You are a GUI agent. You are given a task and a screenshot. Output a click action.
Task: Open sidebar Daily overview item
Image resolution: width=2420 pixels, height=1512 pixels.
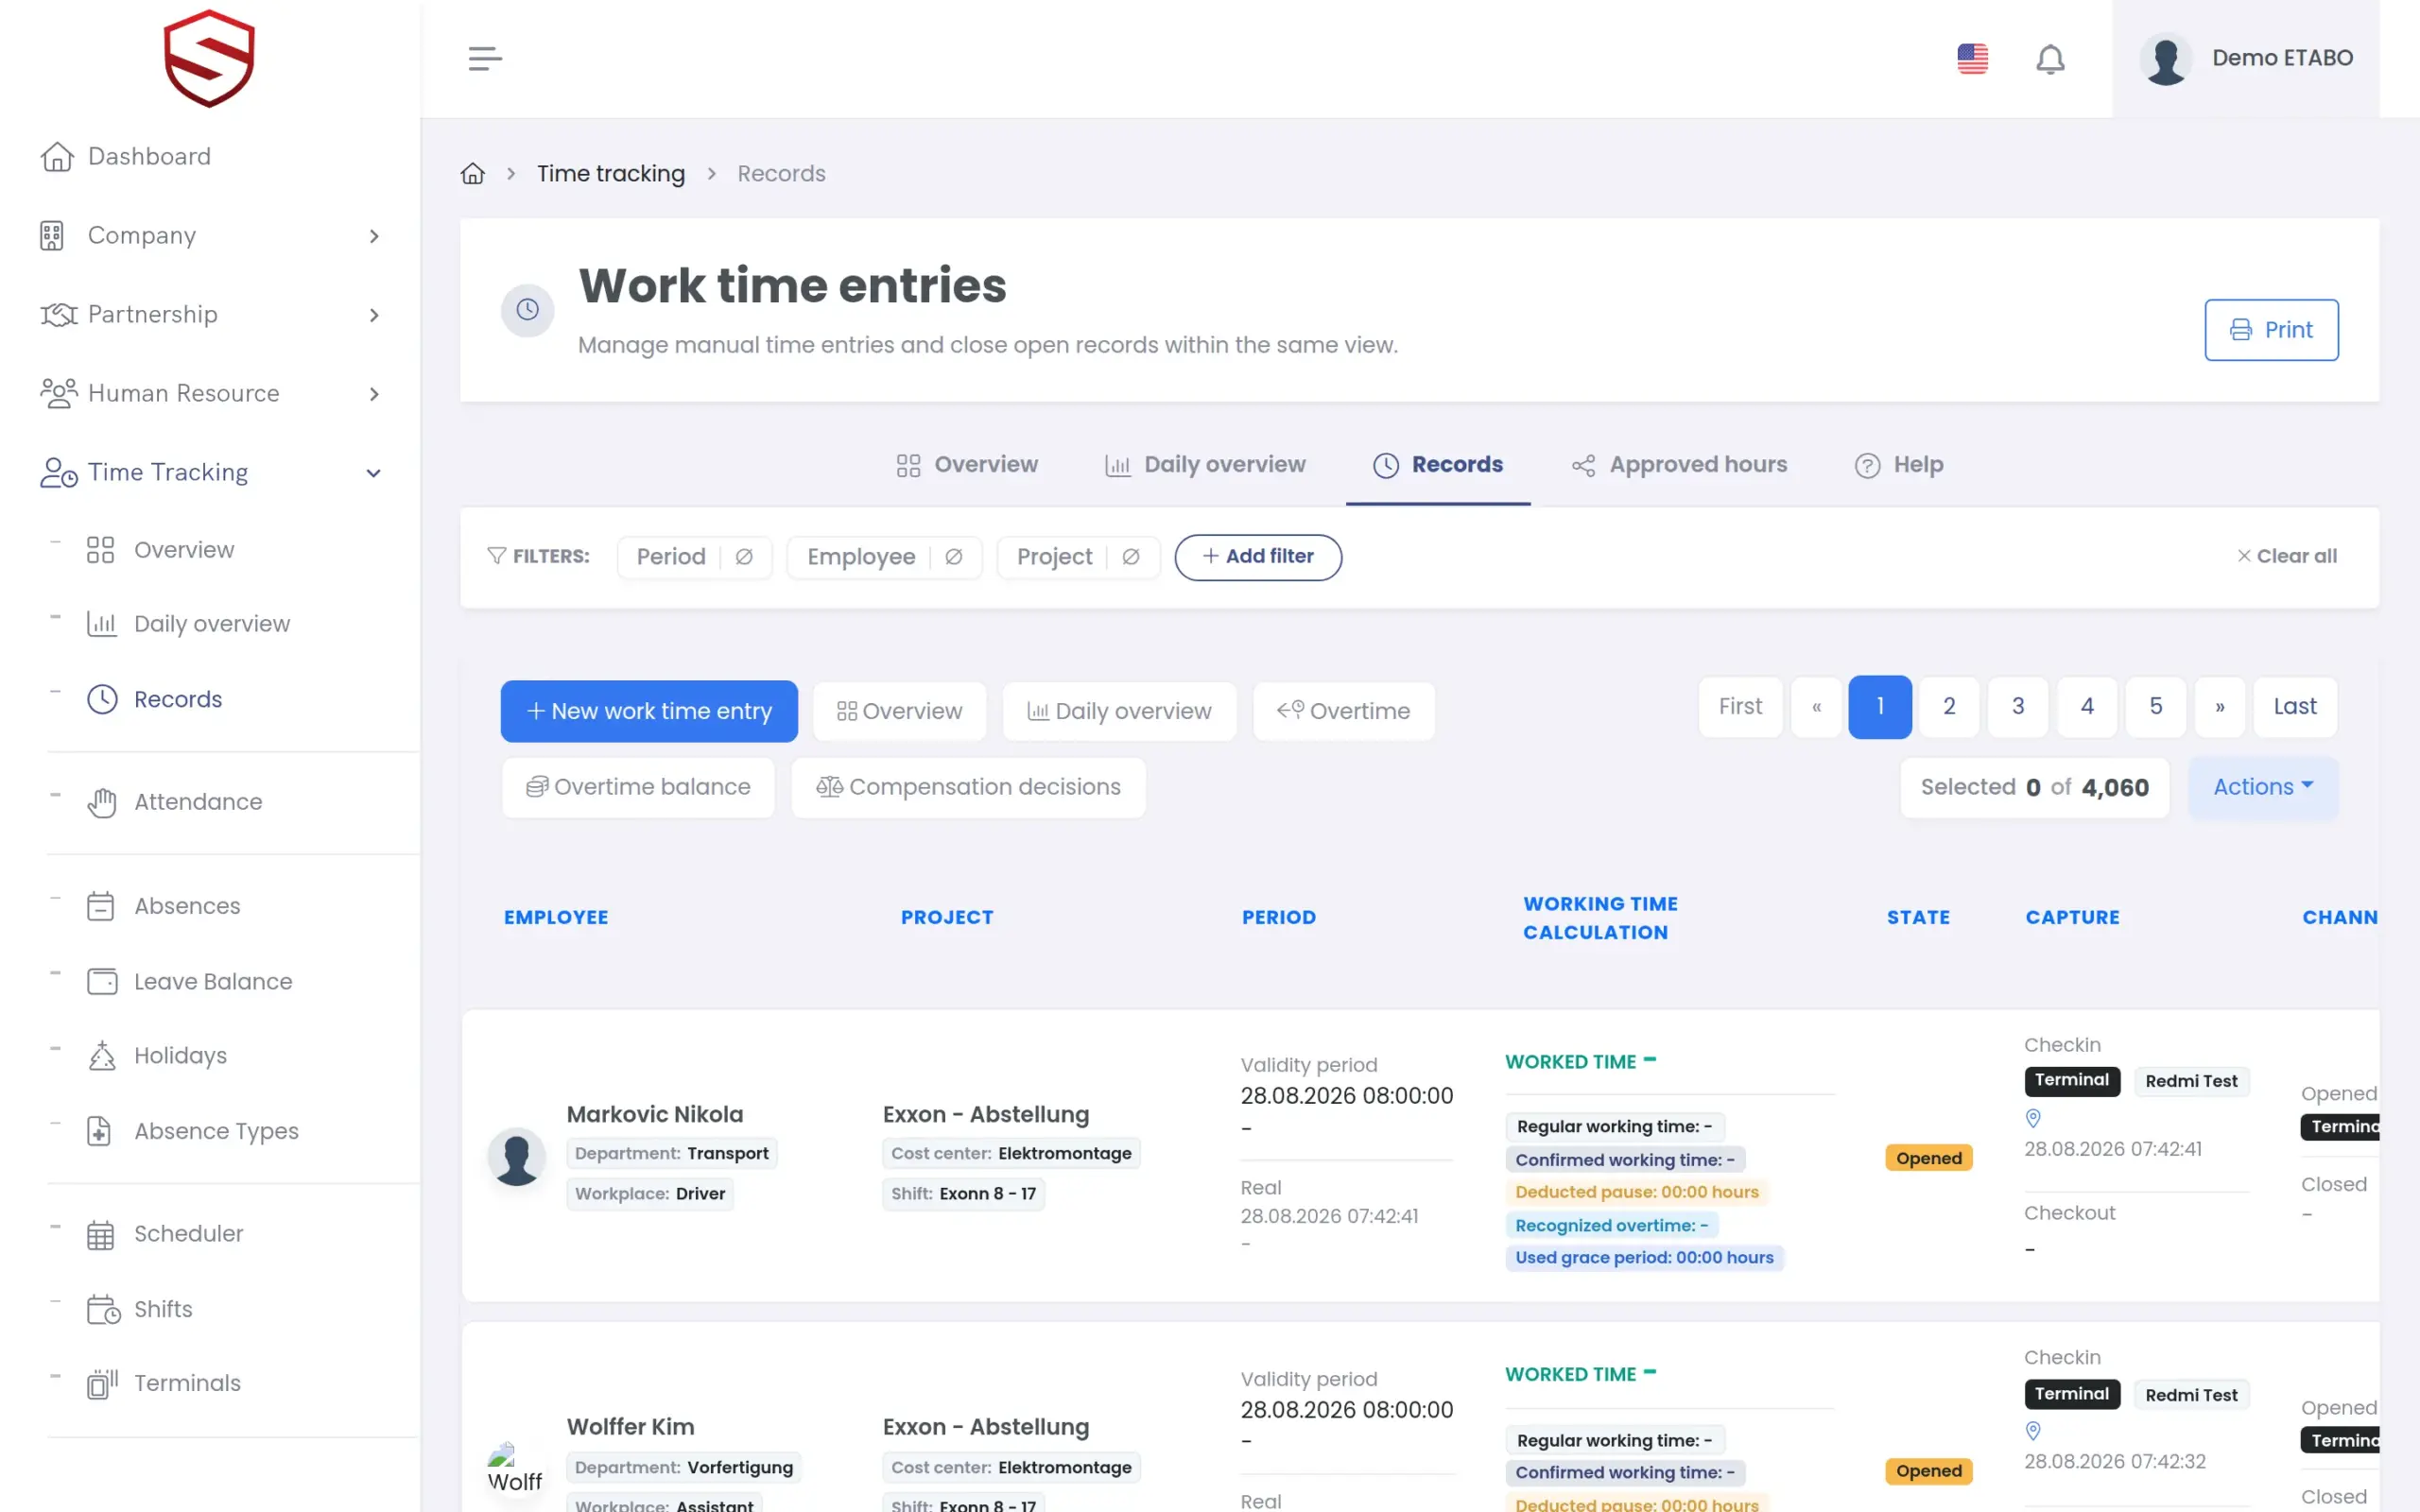[x=188, y=623]
